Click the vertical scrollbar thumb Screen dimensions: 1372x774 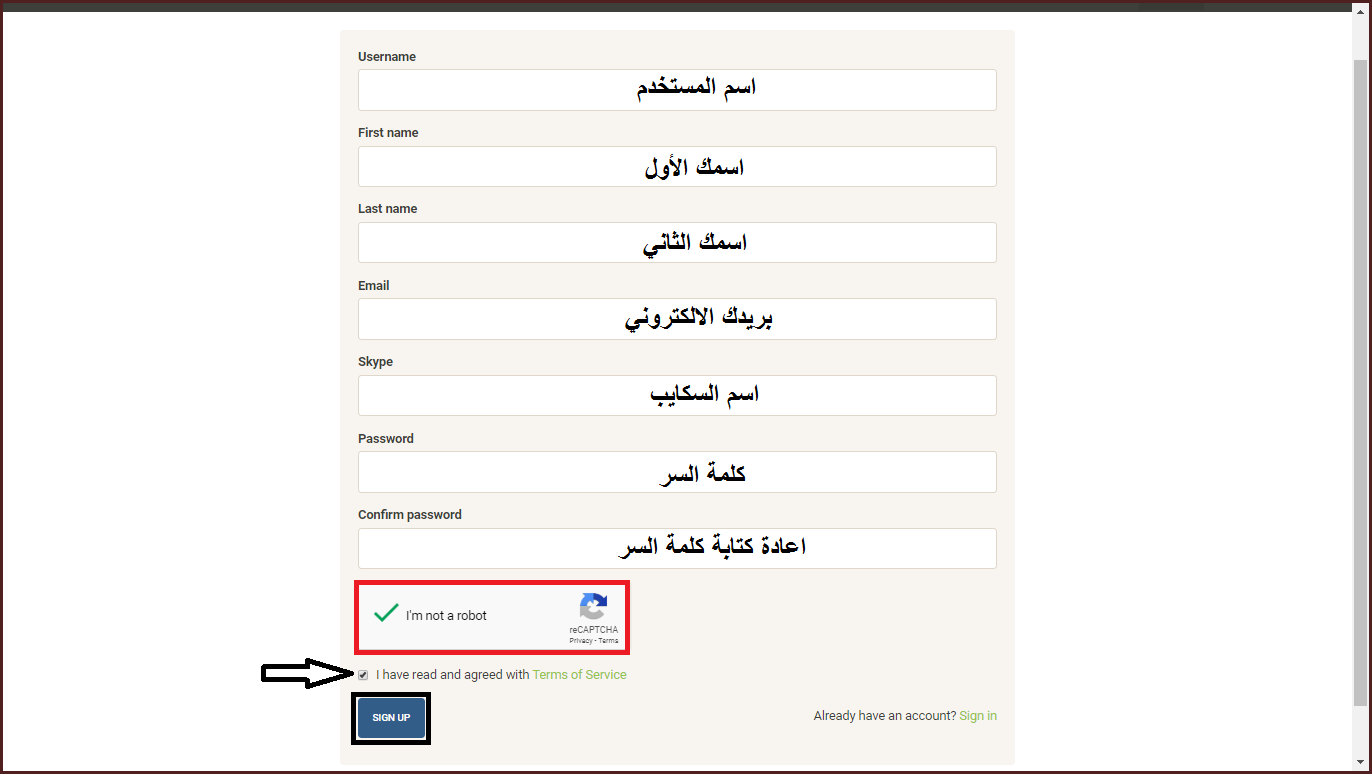(1359, 380)
